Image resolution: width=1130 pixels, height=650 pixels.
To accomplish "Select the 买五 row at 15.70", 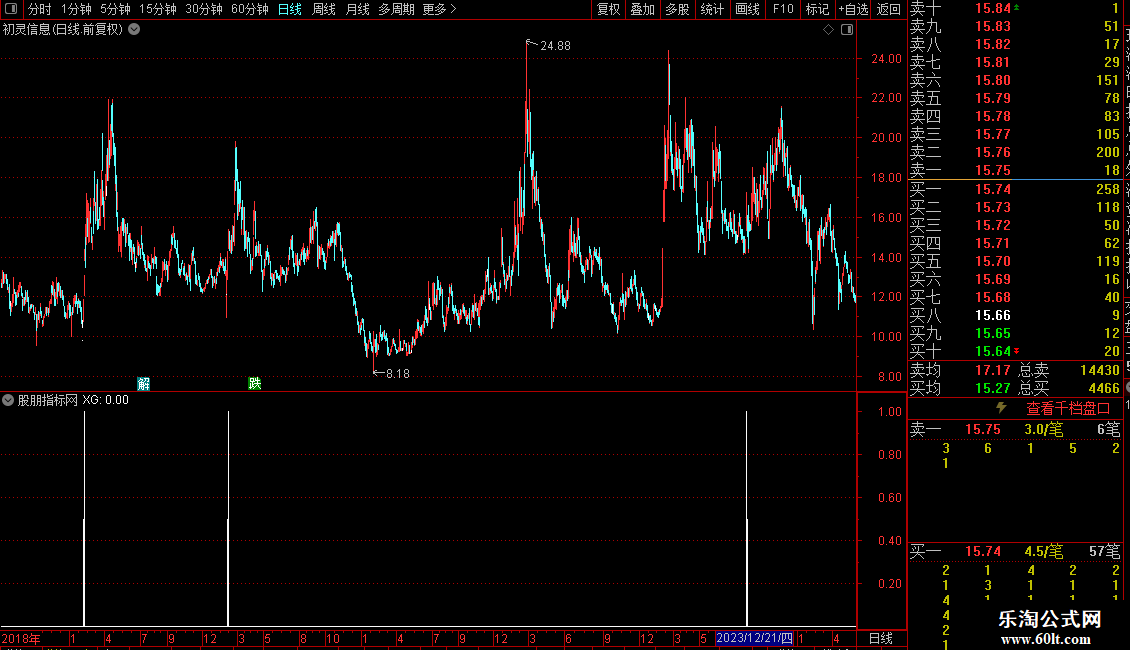I will click(1015, 261).
